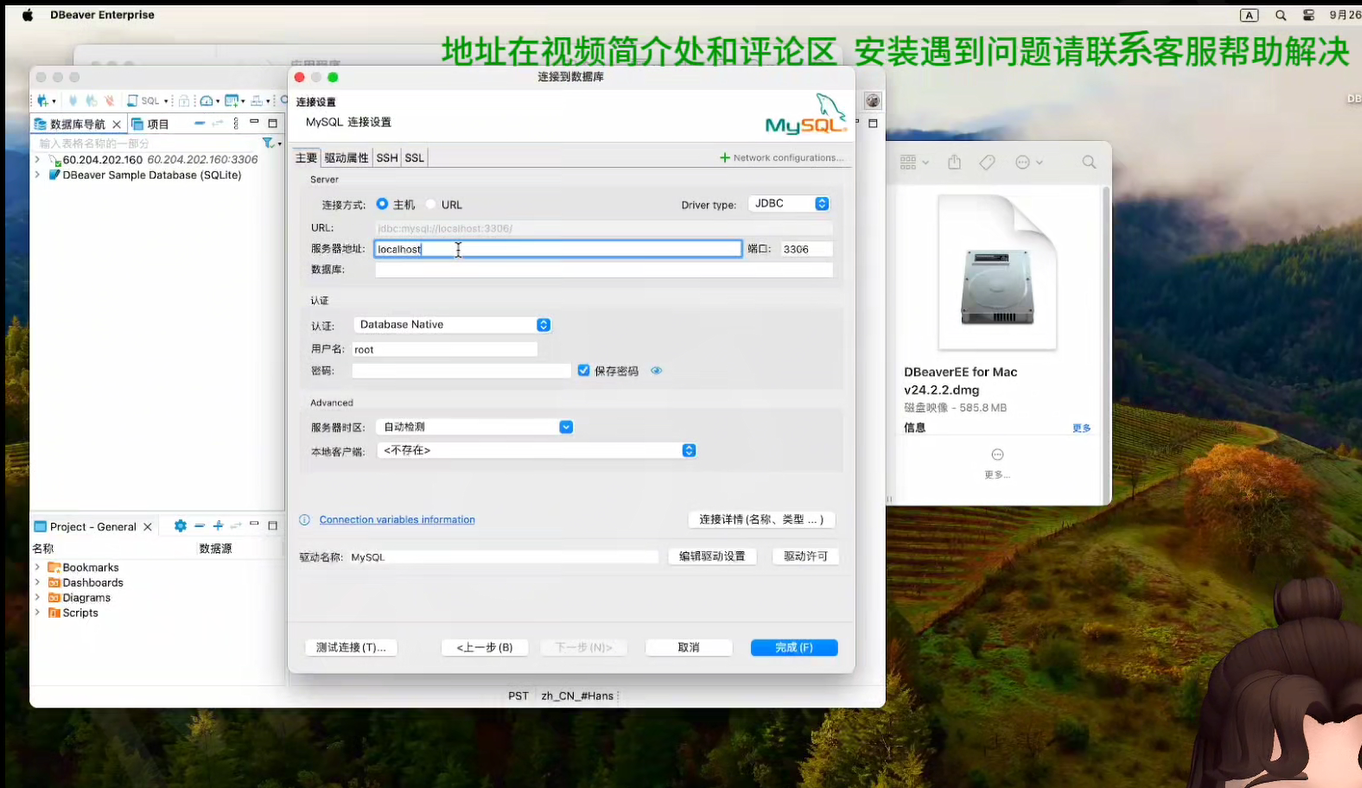Viewport: 1362px width, 788px height.
Task: Show password with the eye icon
Action: point(656,370)
